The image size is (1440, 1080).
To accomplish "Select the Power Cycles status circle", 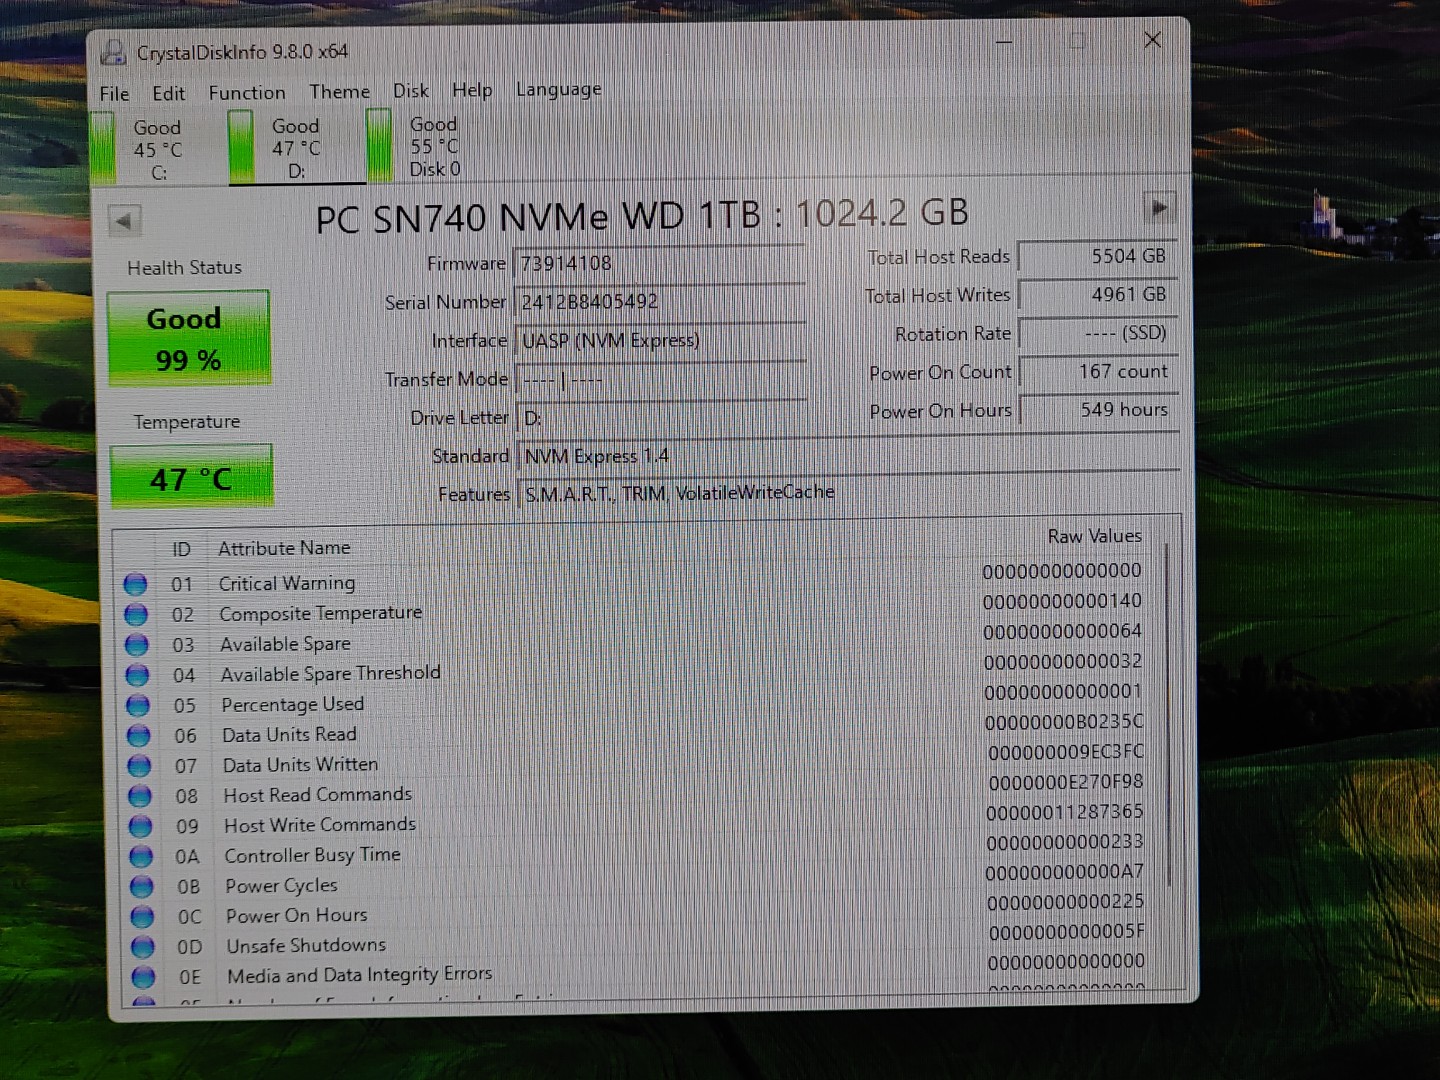I will (x=142, y=887).
